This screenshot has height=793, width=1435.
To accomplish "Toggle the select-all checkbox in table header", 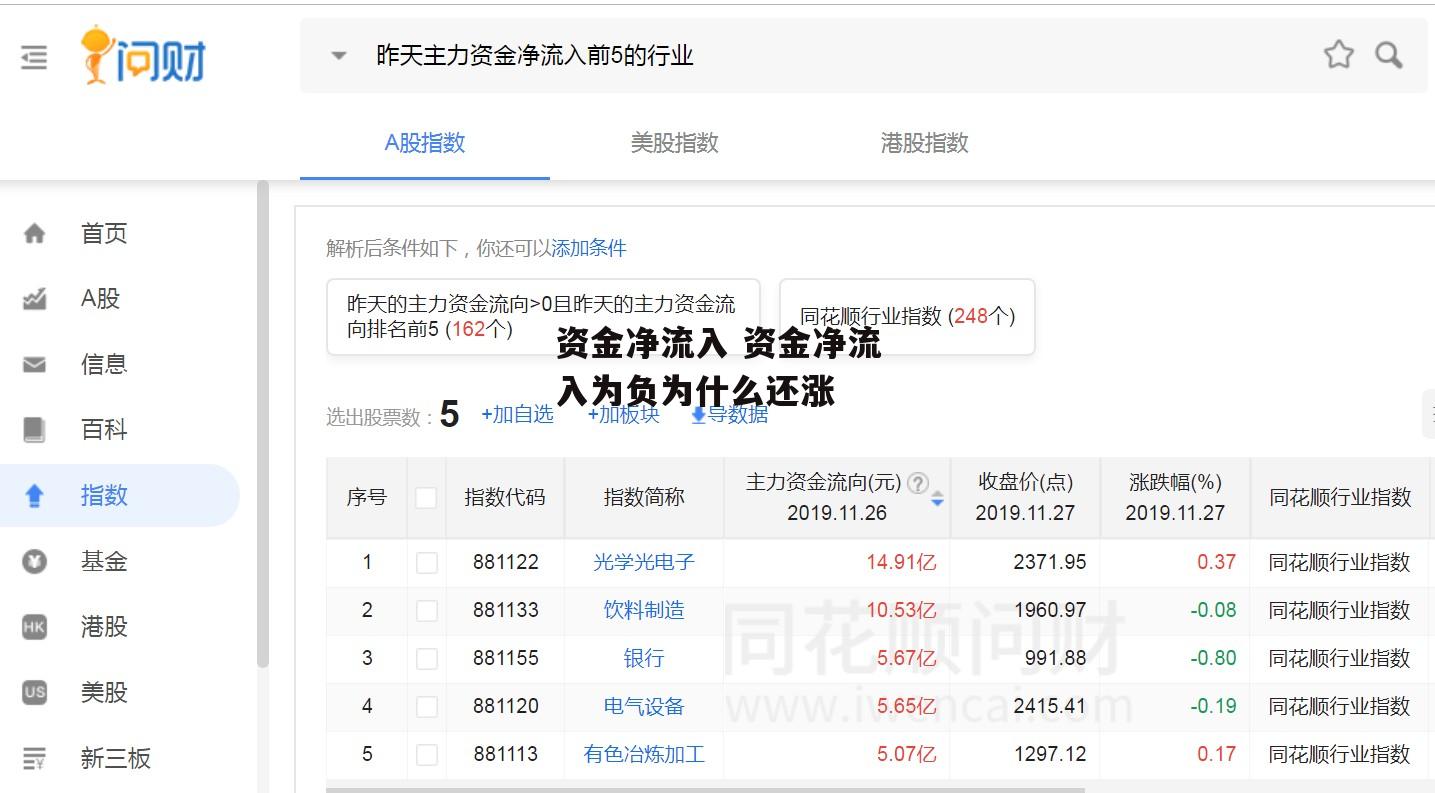I will [x=426, y=498].
